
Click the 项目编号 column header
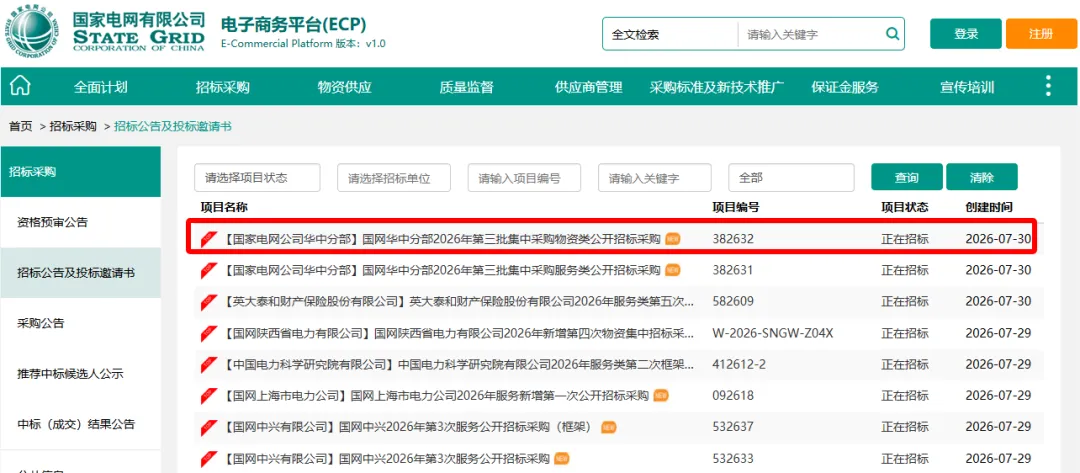coord(736,207)
